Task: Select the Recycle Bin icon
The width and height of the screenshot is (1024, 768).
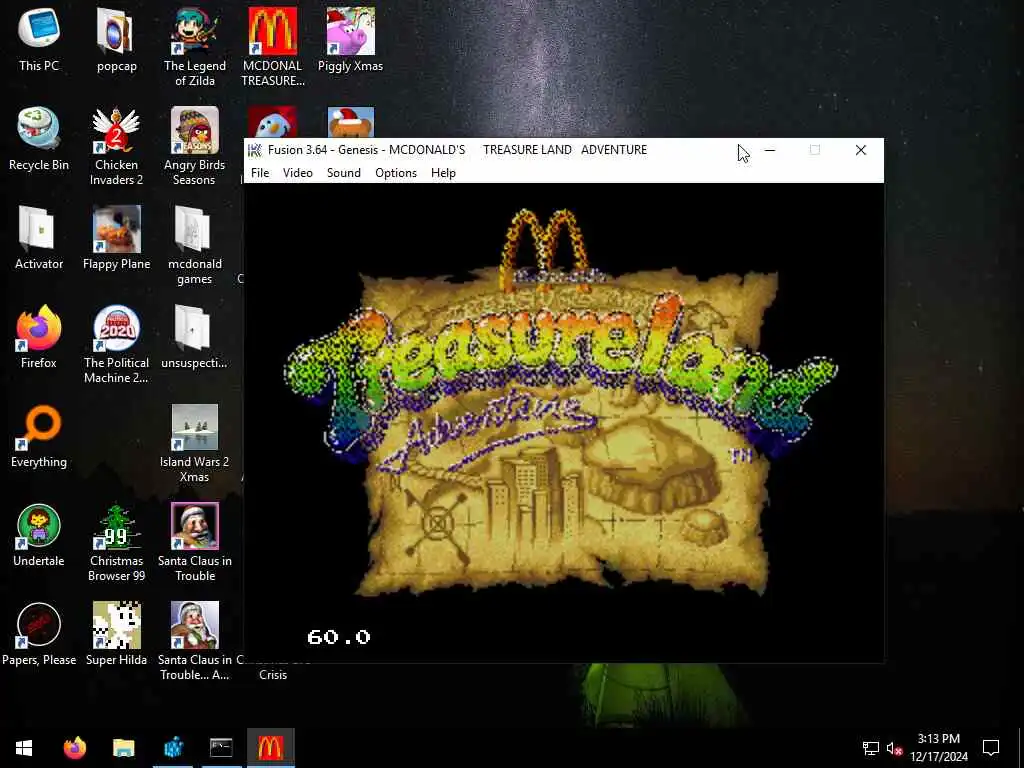Action: tap(39, 138)
